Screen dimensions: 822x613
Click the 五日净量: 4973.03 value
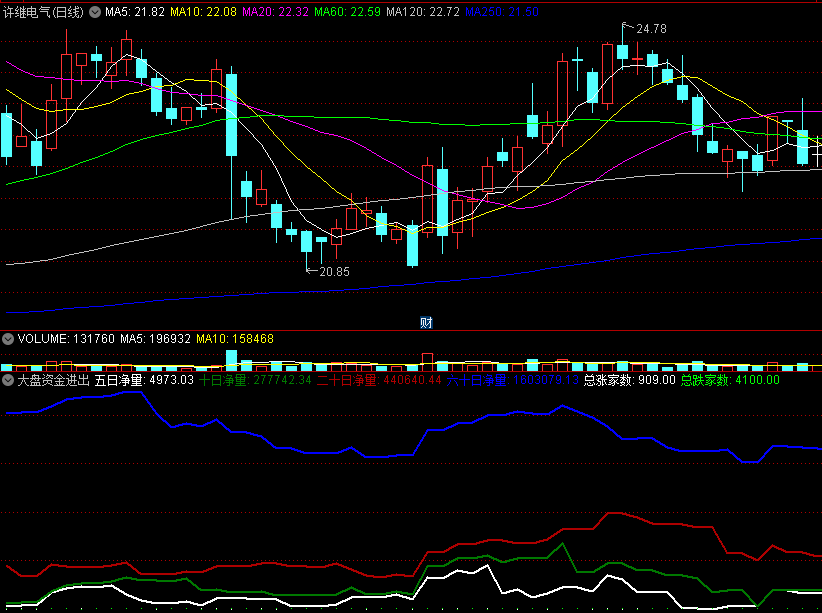click(x=144, y=380)
